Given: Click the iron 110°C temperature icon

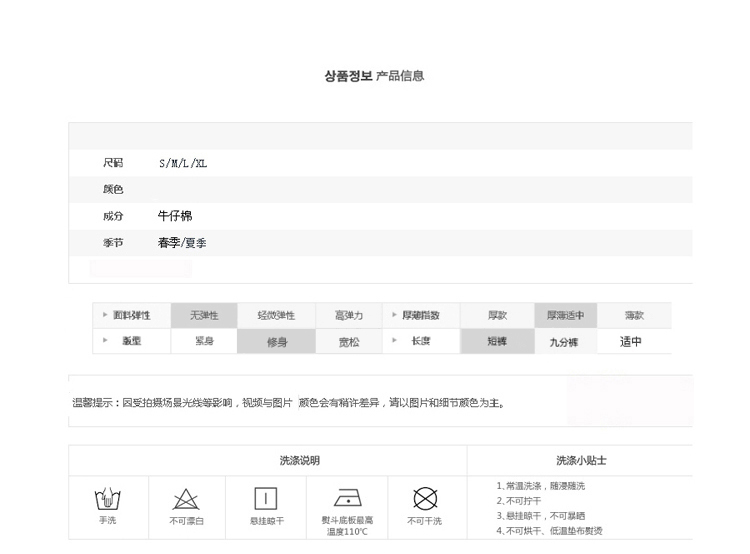Looking at the screenshot, I should pos(347,499).
